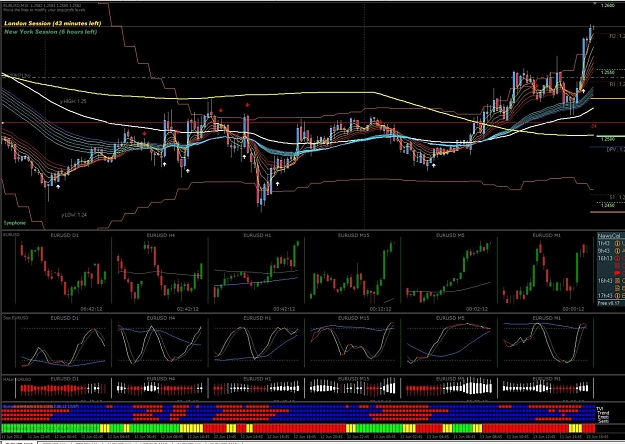Open the EURUSD D1 candlestick mini chart
Viewport: 625px width, 444px height.
click(x=63, y=272)
